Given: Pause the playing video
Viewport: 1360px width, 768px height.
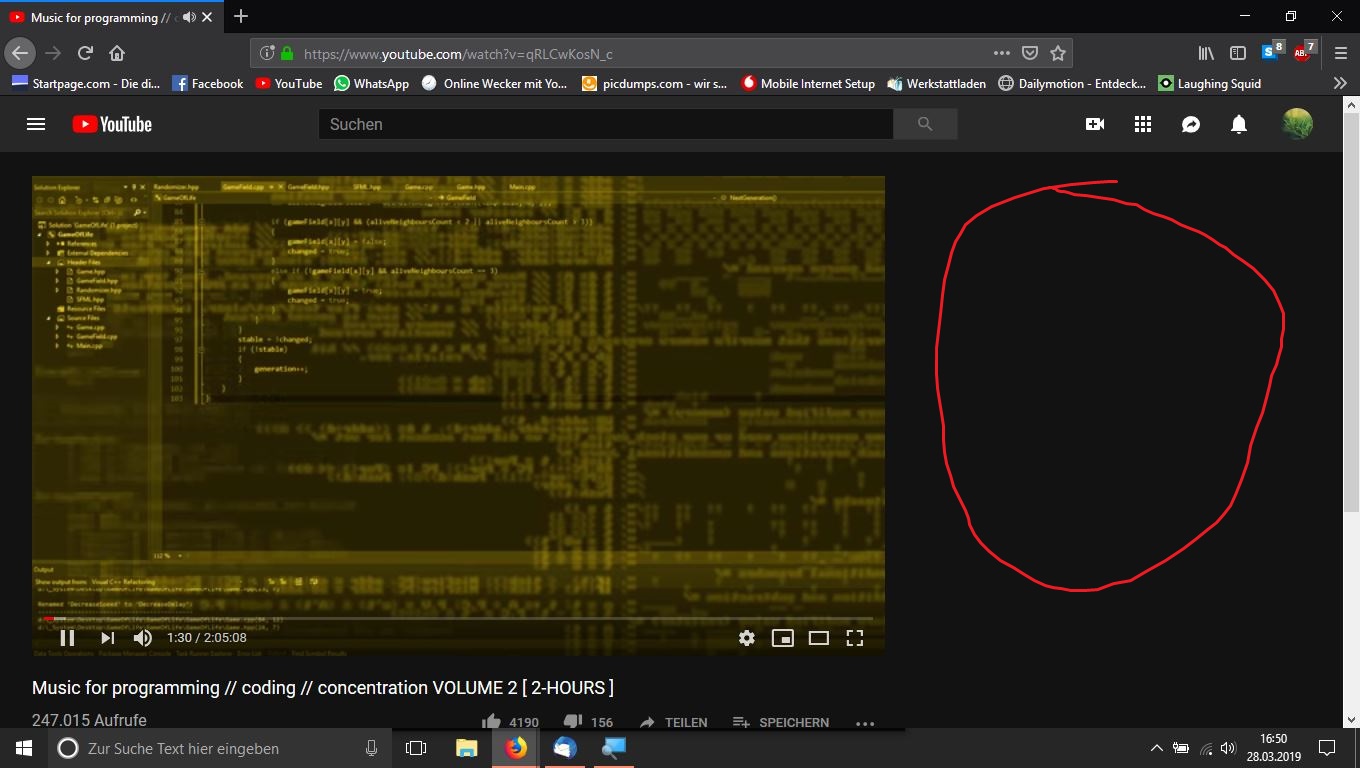Looking at the screenshot, I should tap(67, 638).
